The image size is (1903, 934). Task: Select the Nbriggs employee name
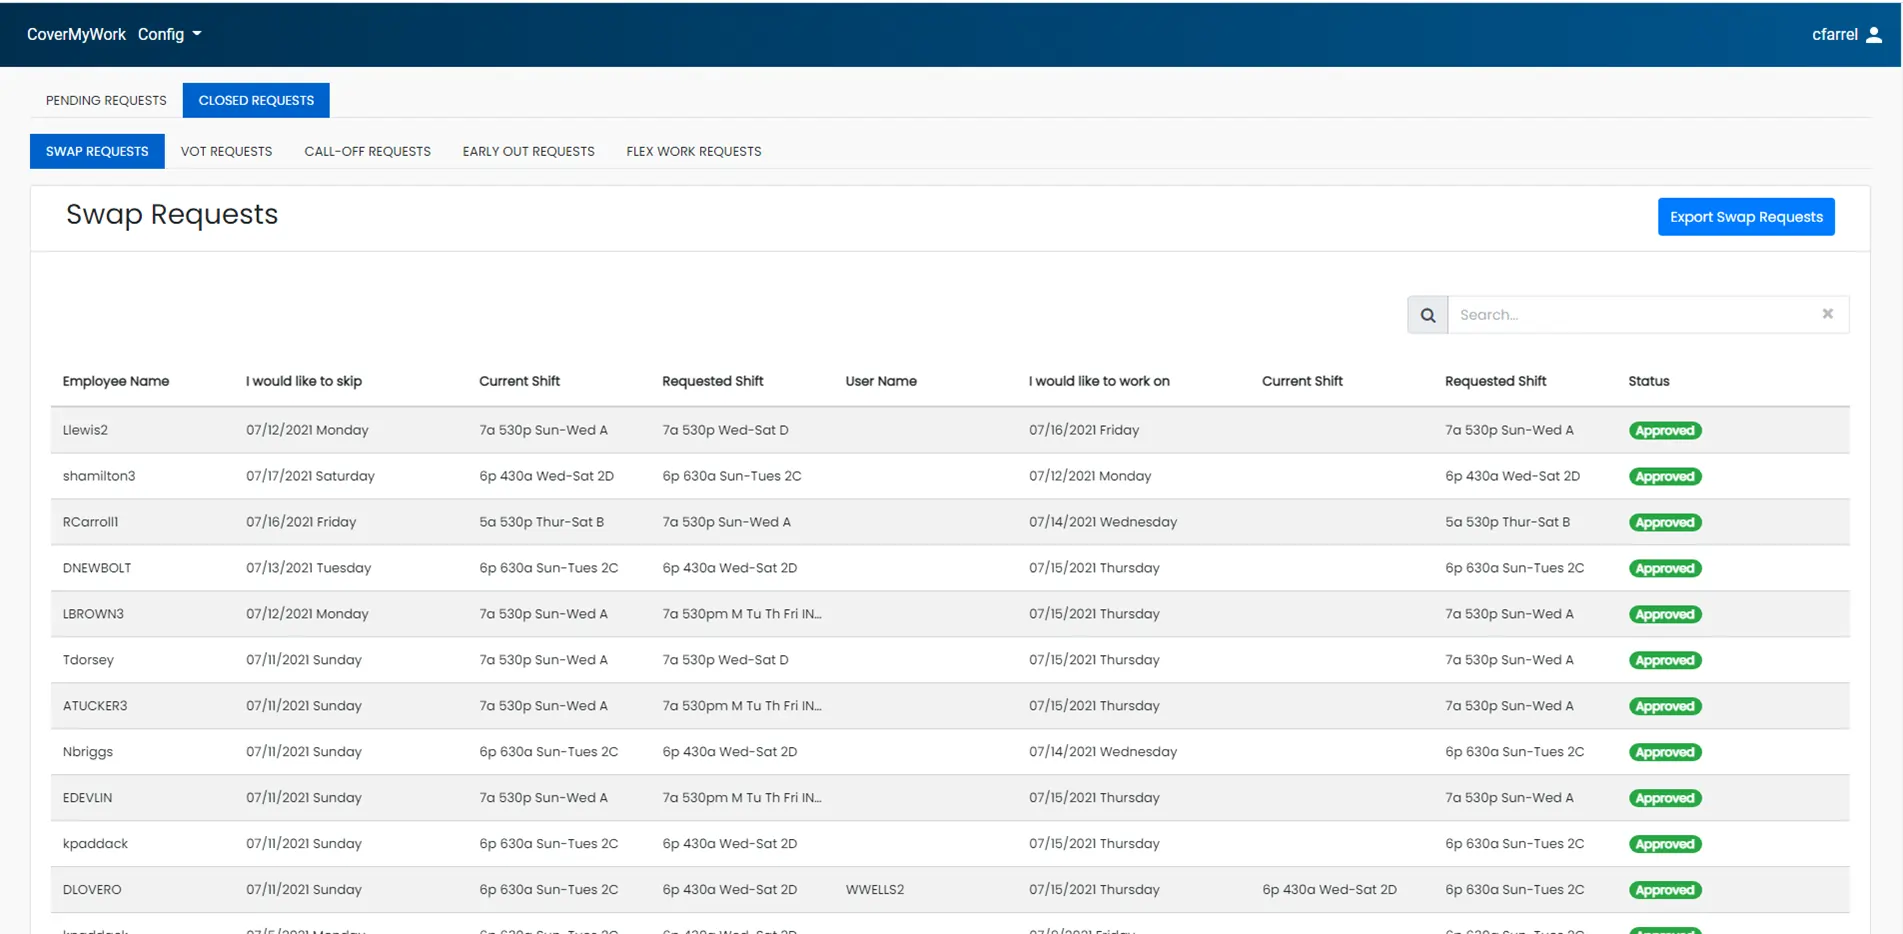[88, 752]
